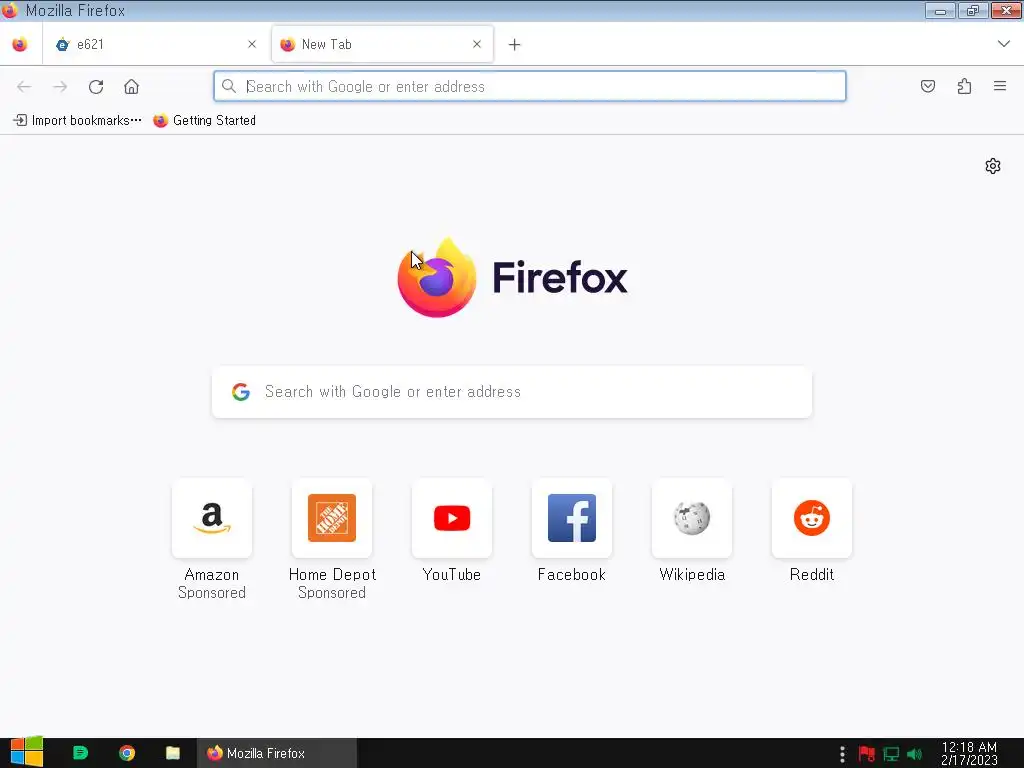The image size is (1024, 768).
Task: Click the Amazon label text
Action: pyautogui.click(x=212, y=575)
